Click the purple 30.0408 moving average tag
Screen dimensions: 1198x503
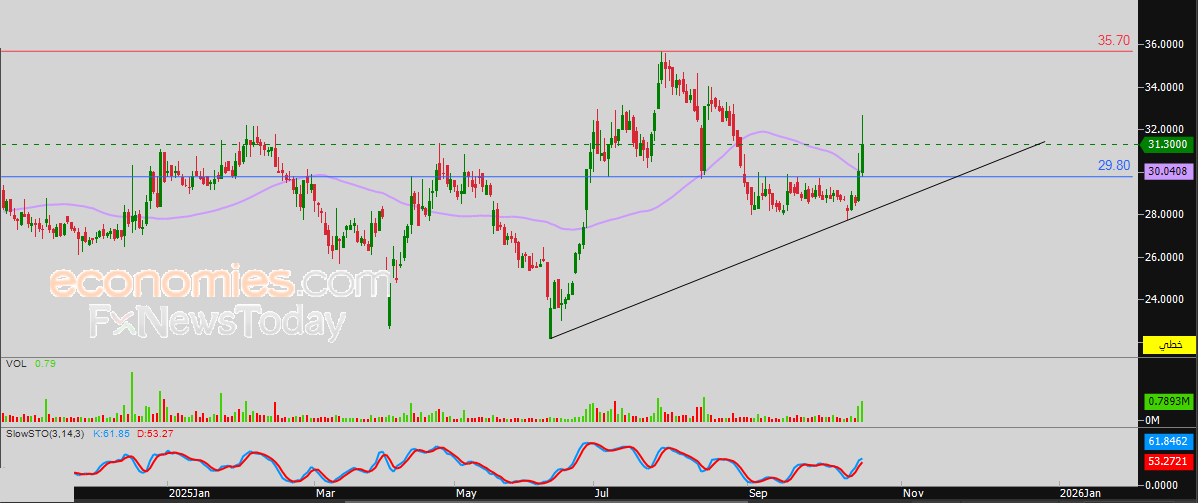[x=1168, y=172]
